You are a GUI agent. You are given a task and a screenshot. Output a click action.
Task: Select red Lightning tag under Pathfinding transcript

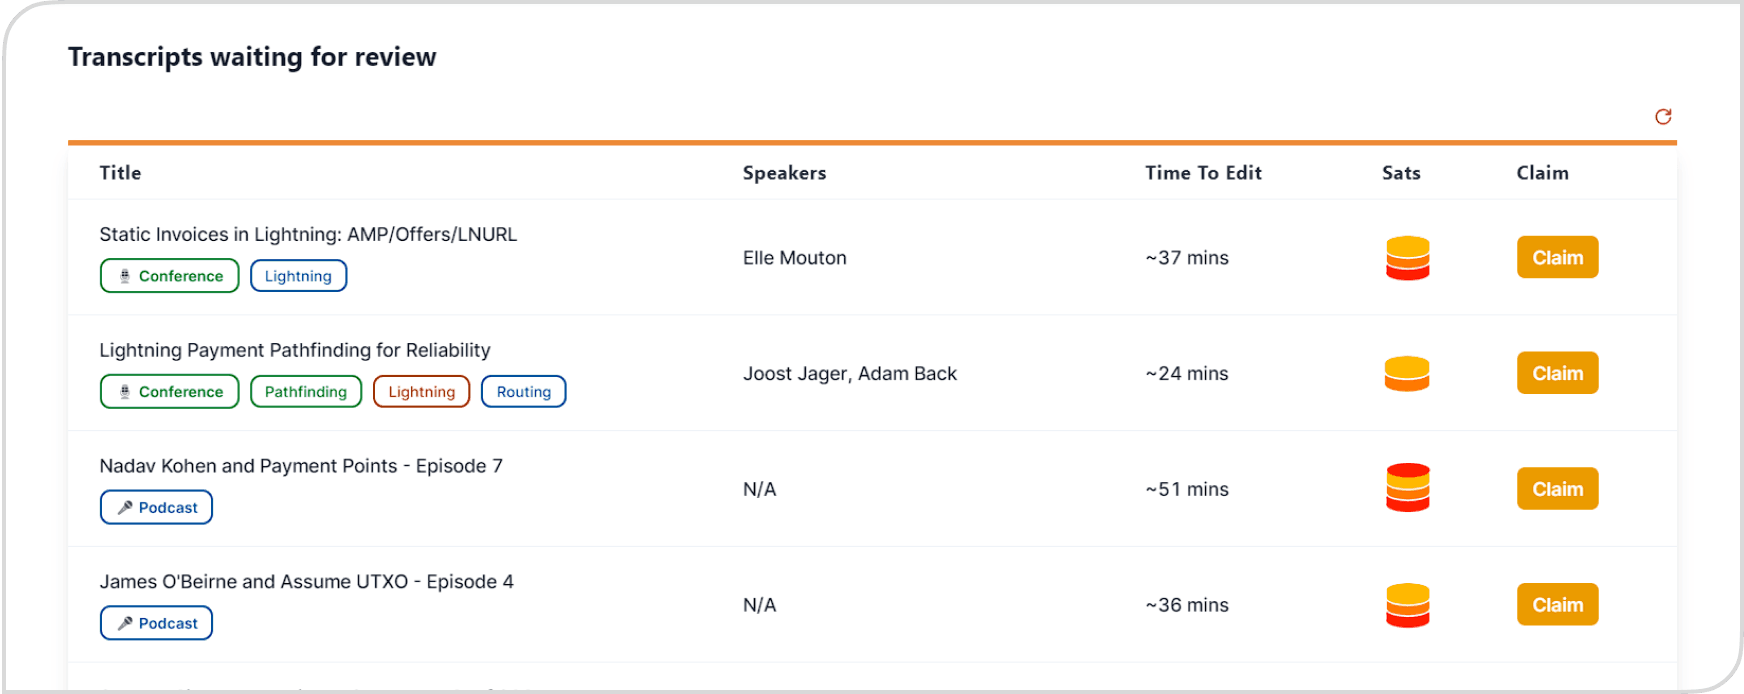[421, 392]
